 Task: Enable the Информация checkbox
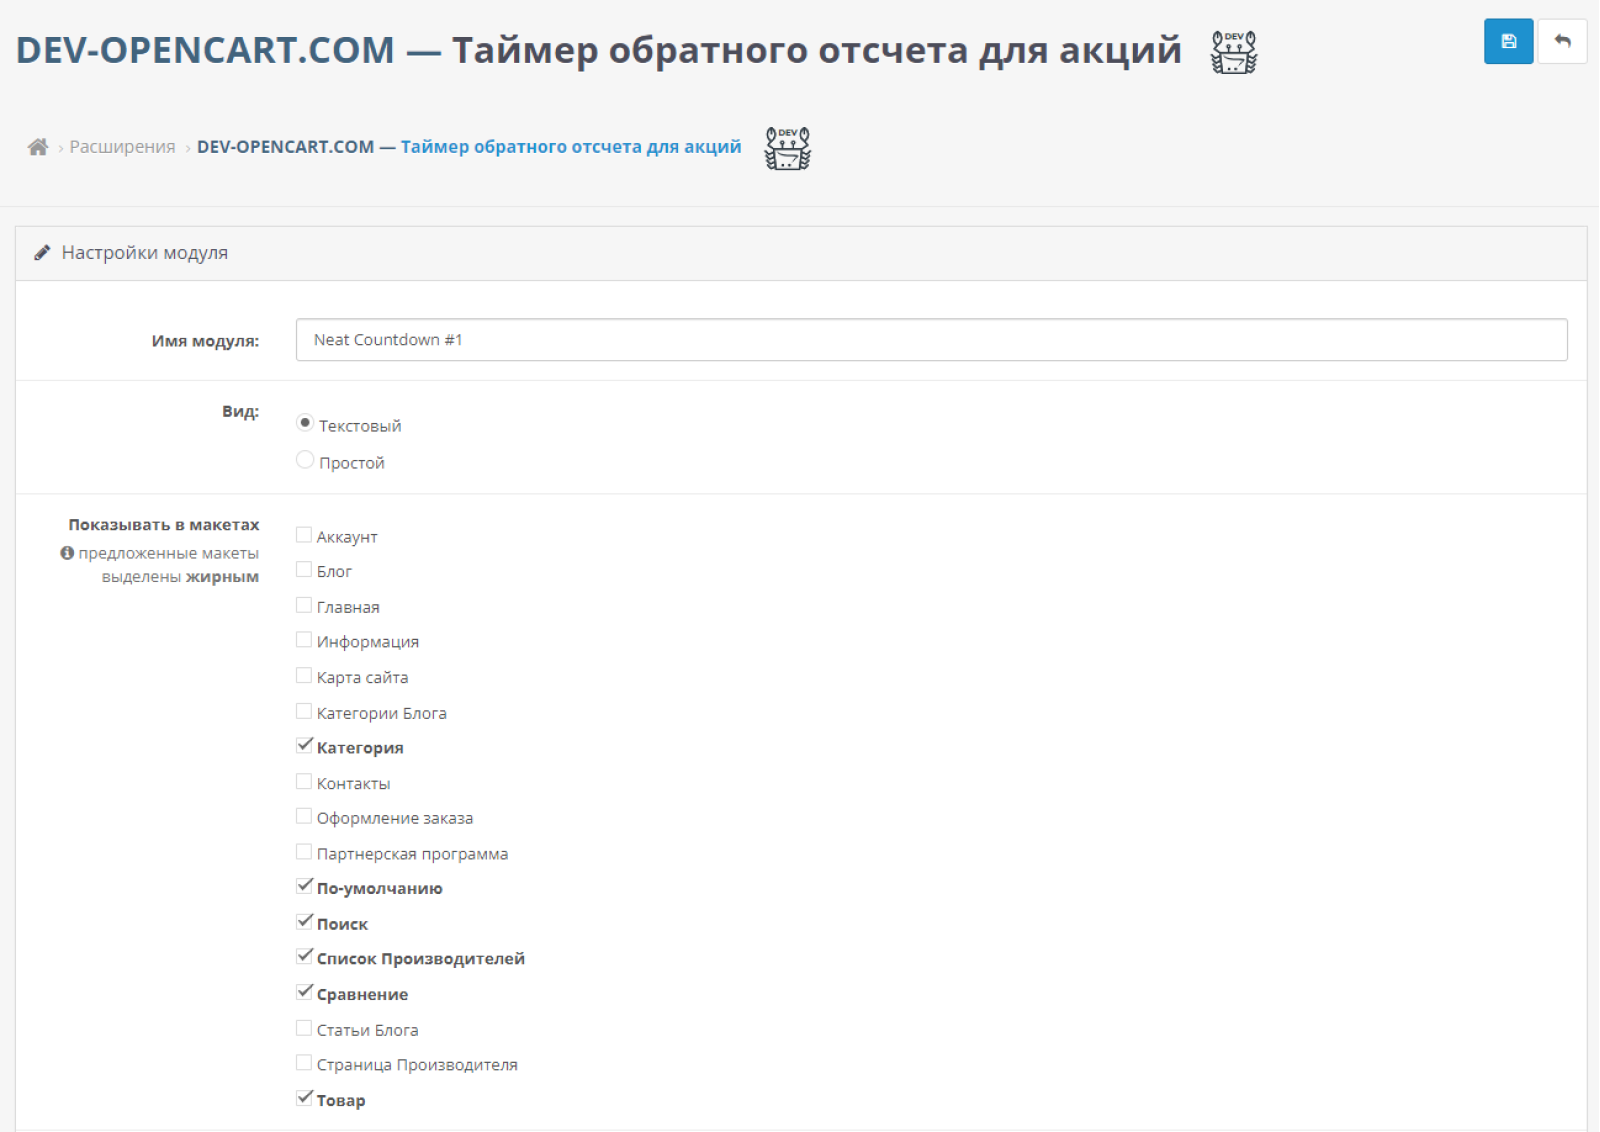[304, 640]
